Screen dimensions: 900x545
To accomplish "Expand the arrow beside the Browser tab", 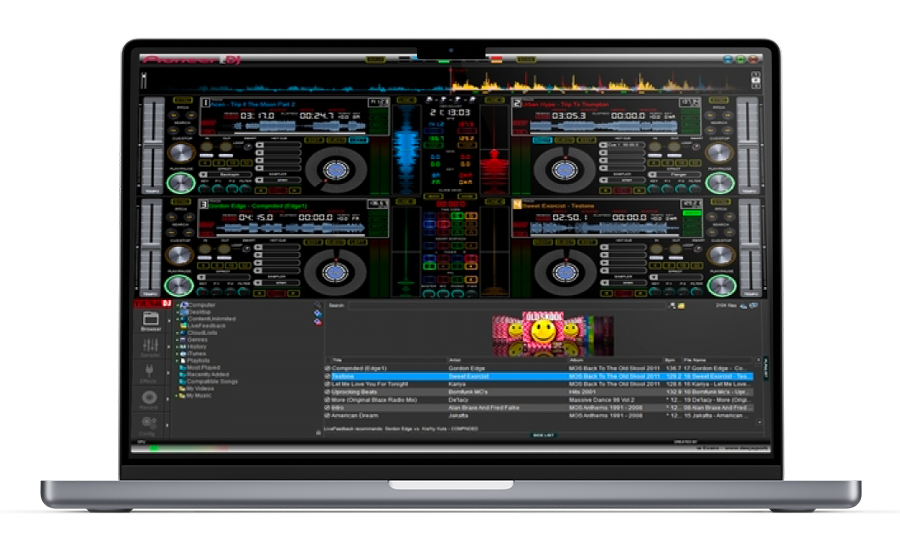I will [168, 321].
